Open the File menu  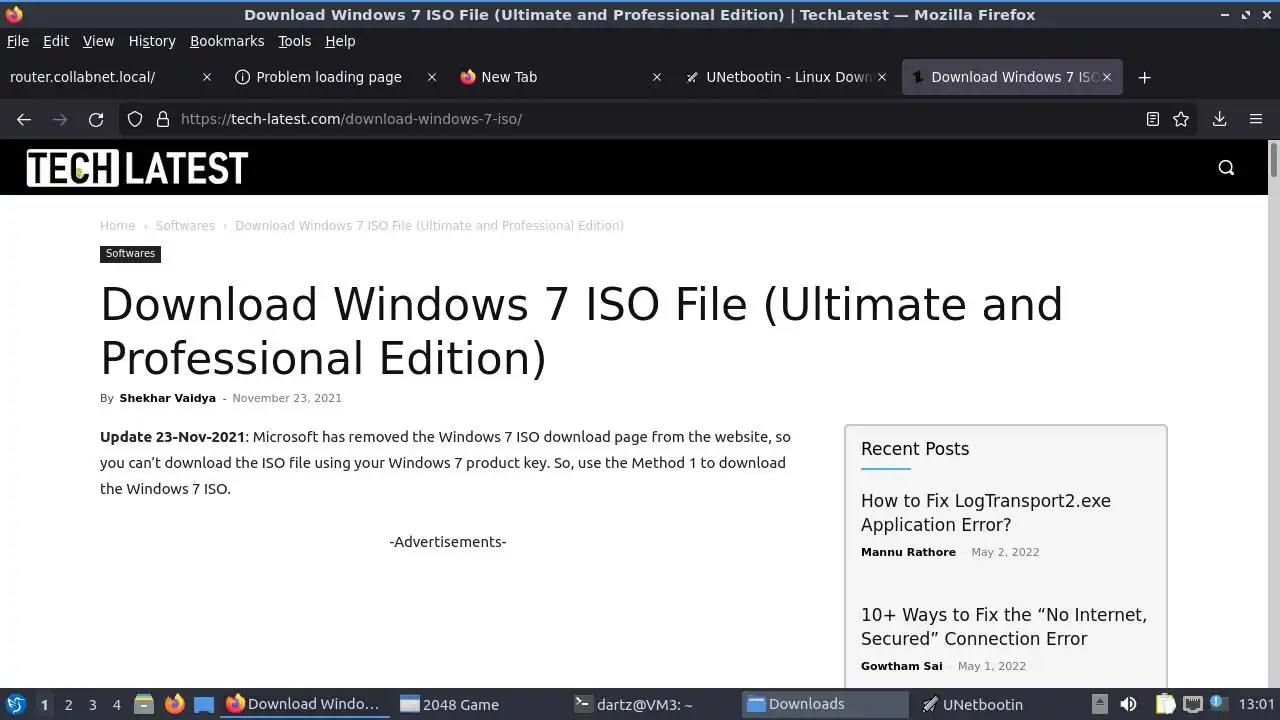pos(18,41)
